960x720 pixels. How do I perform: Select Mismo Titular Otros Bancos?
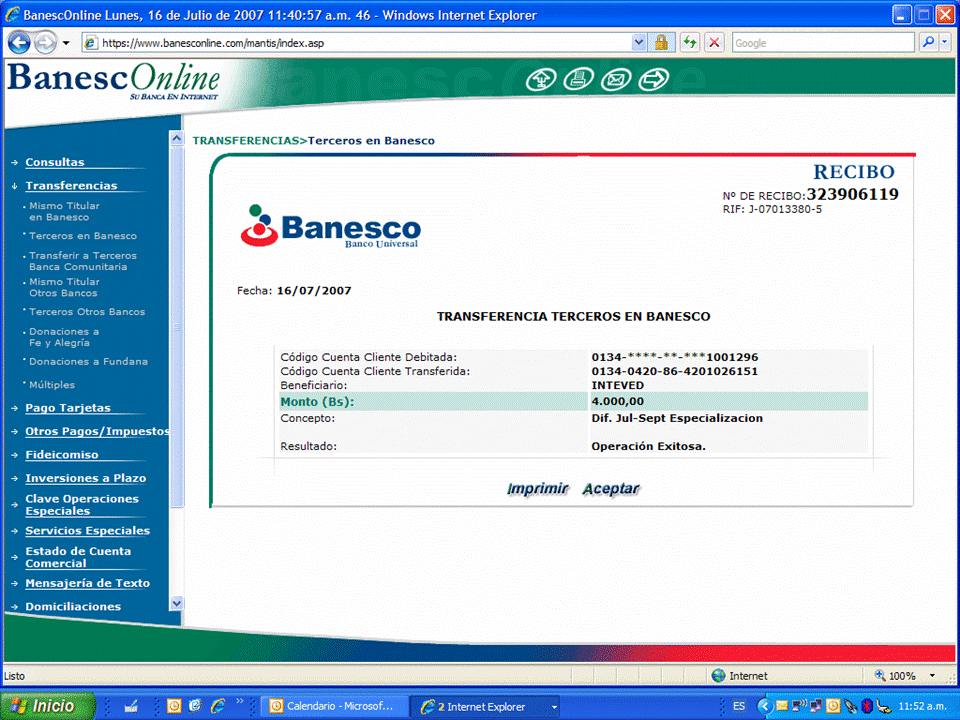click(64, 287)
